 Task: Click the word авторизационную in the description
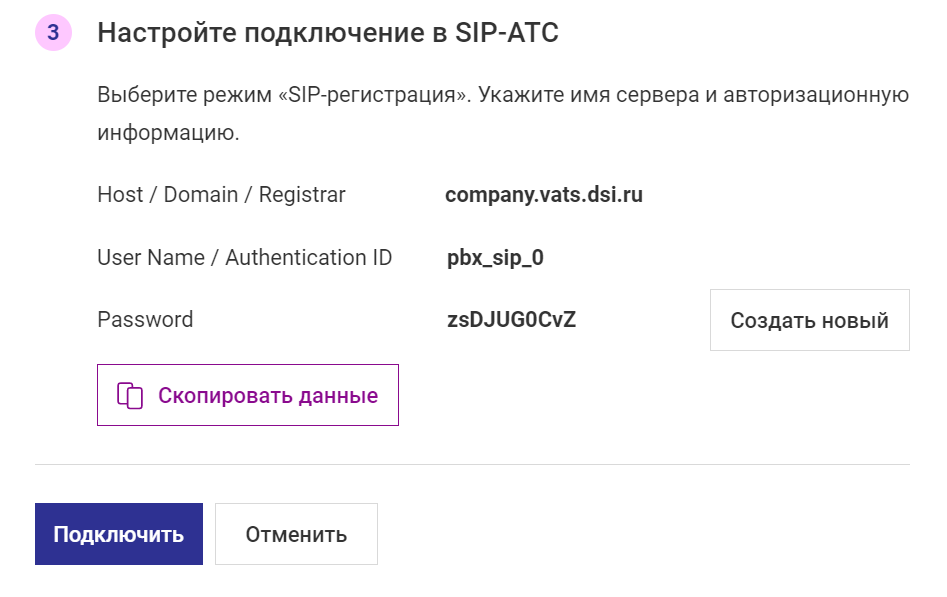tap(816, 95)
